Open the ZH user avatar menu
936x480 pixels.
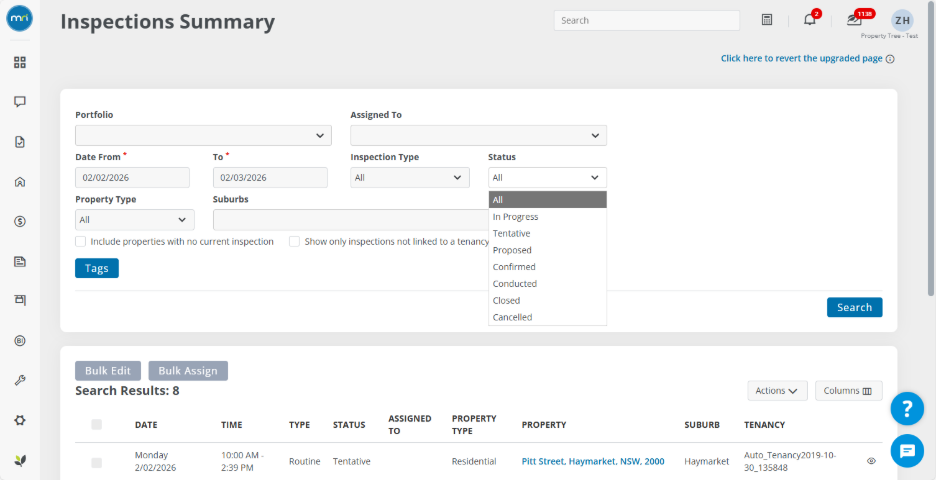tap(902, 20)
